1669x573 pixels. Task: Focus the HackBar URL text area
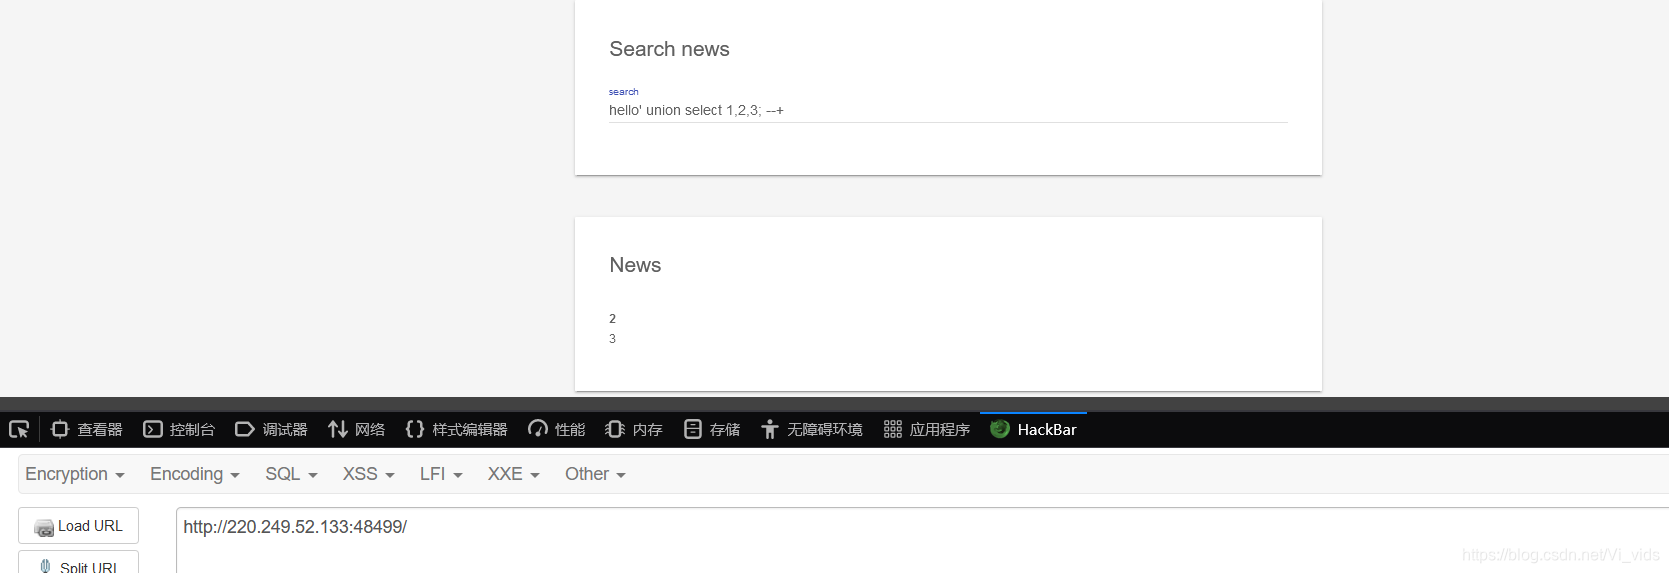click(922, 540)
